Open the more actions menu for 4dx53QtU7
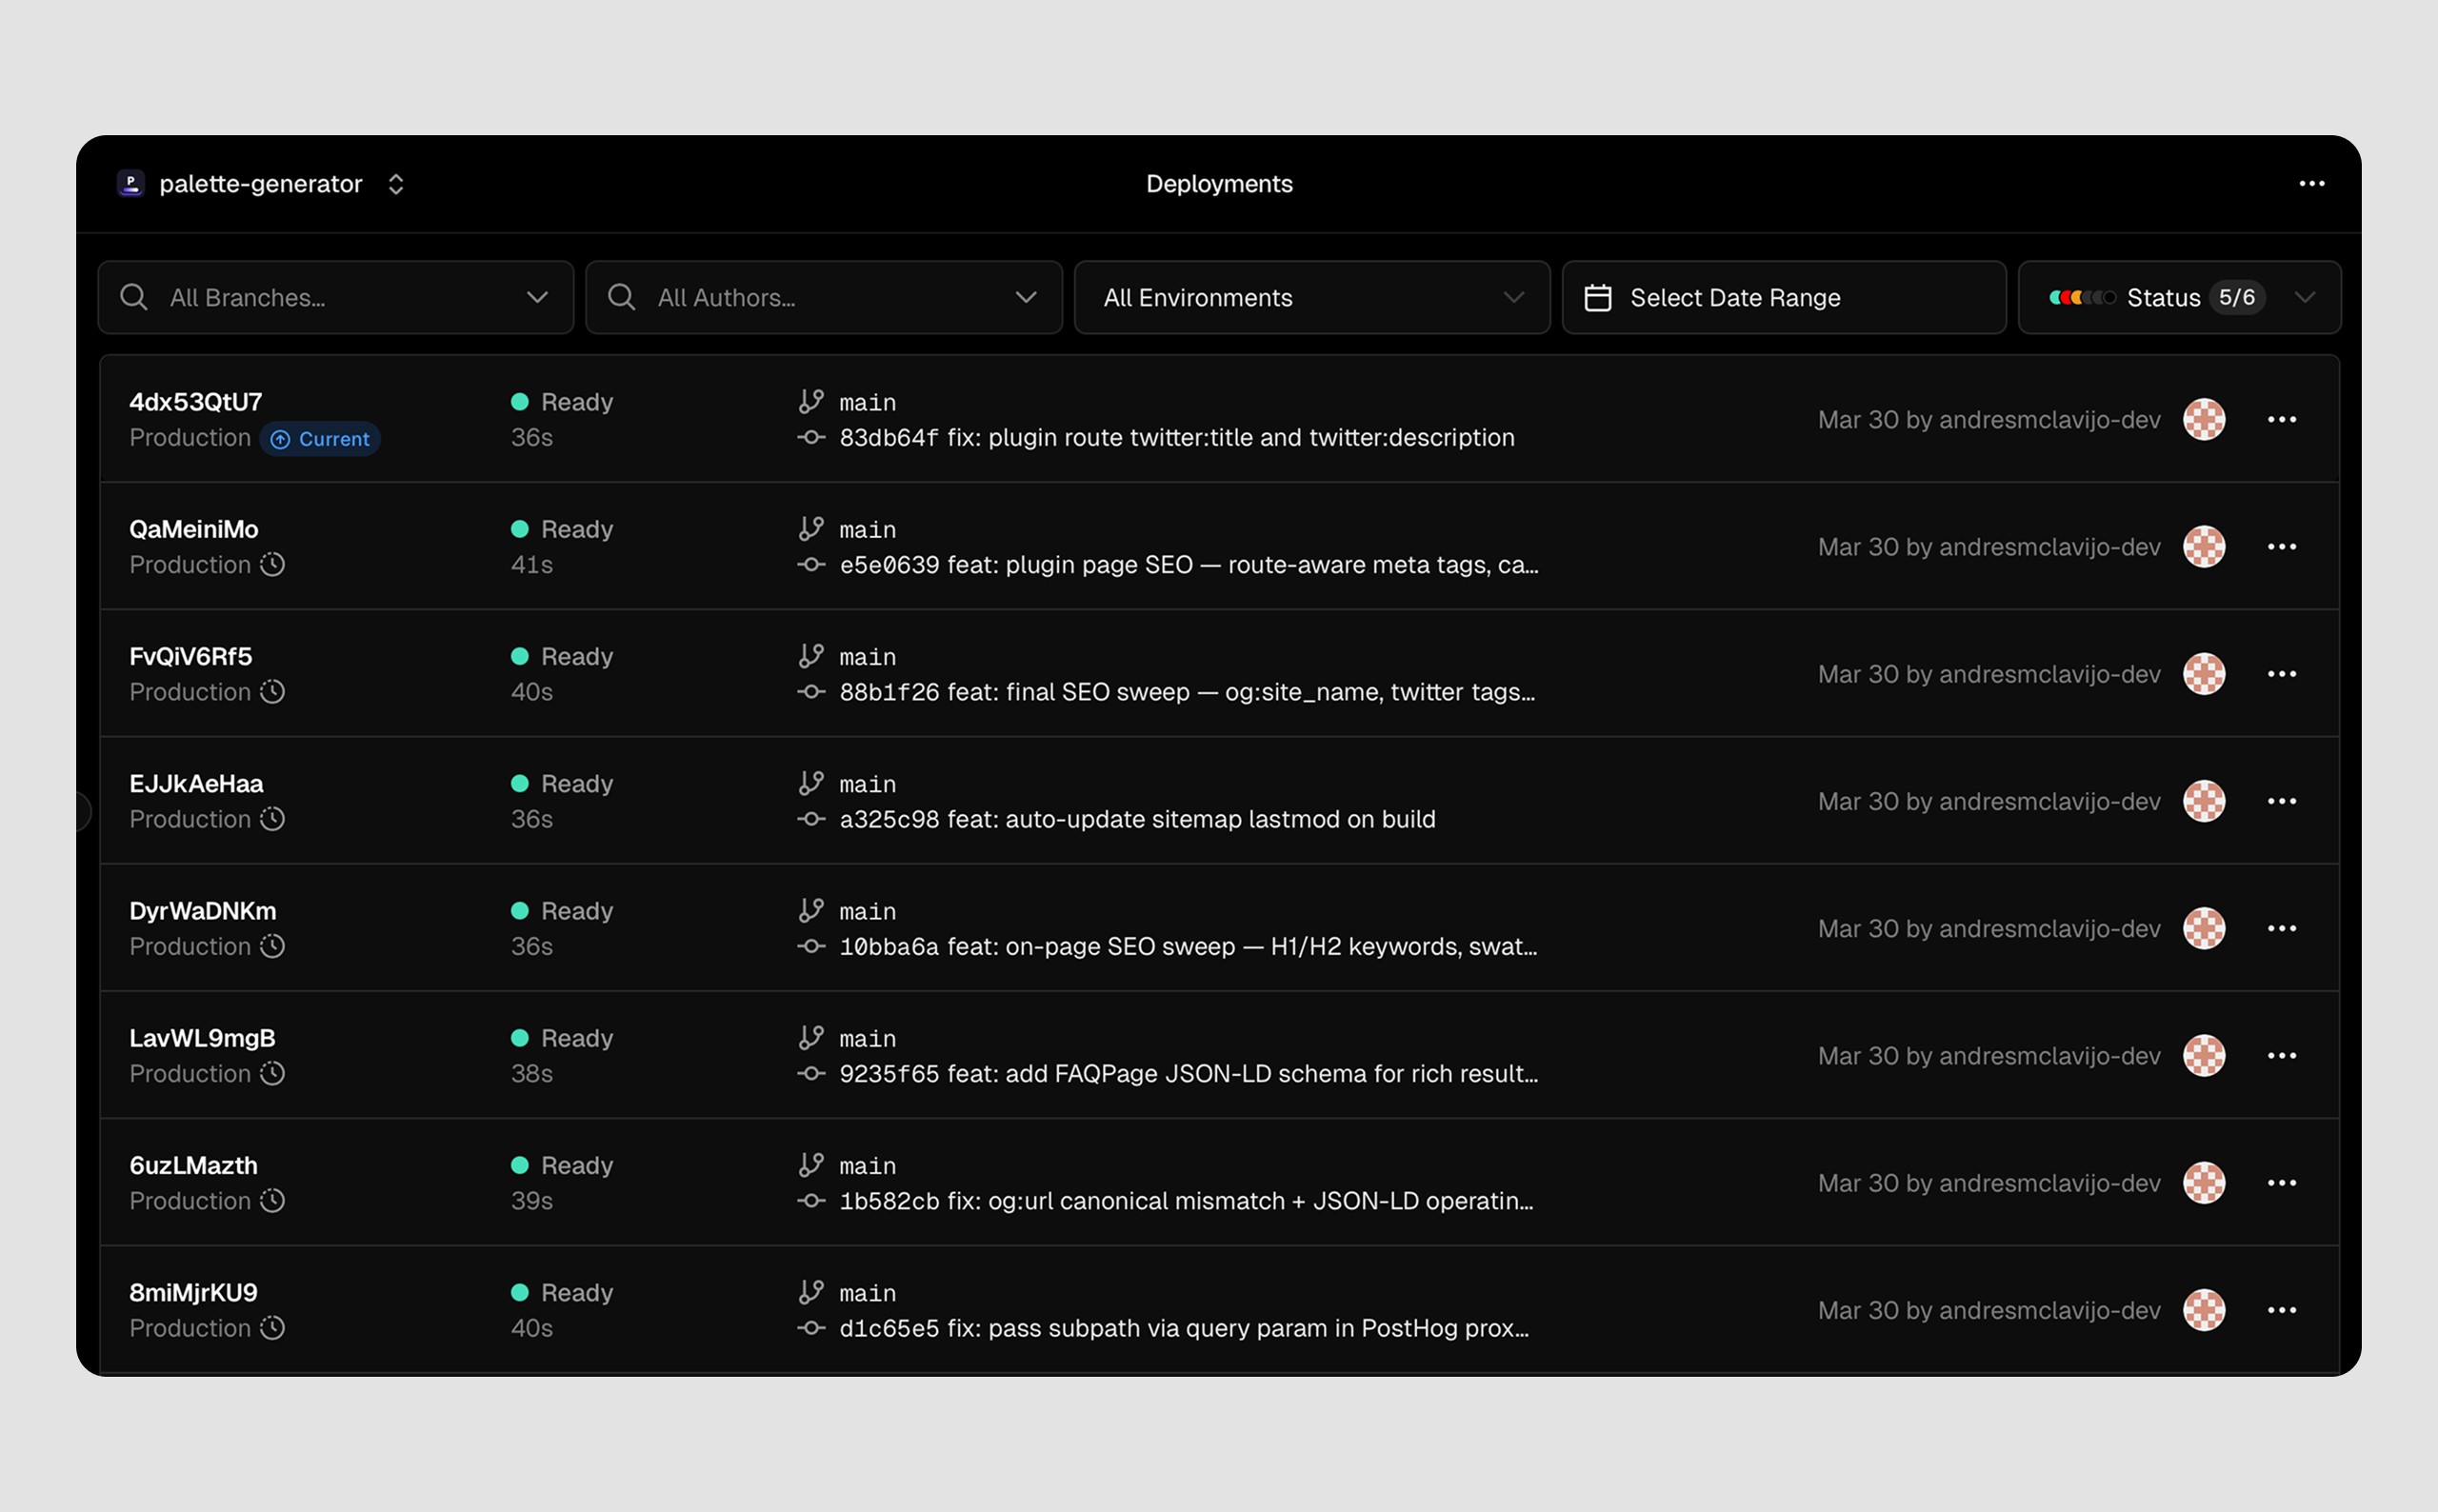Screen dimensions: 2438x1512 click(2281, 420)
